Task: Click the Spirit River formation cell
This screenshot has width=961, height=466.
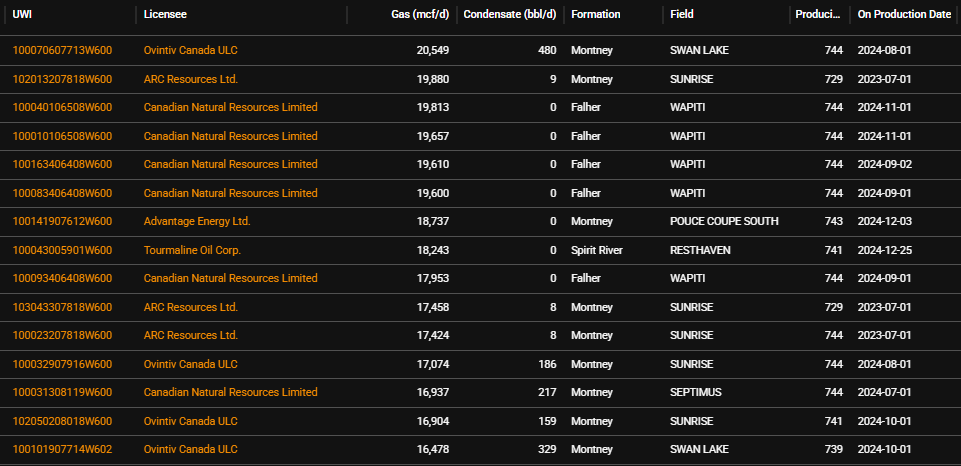Action: (597, 250)
